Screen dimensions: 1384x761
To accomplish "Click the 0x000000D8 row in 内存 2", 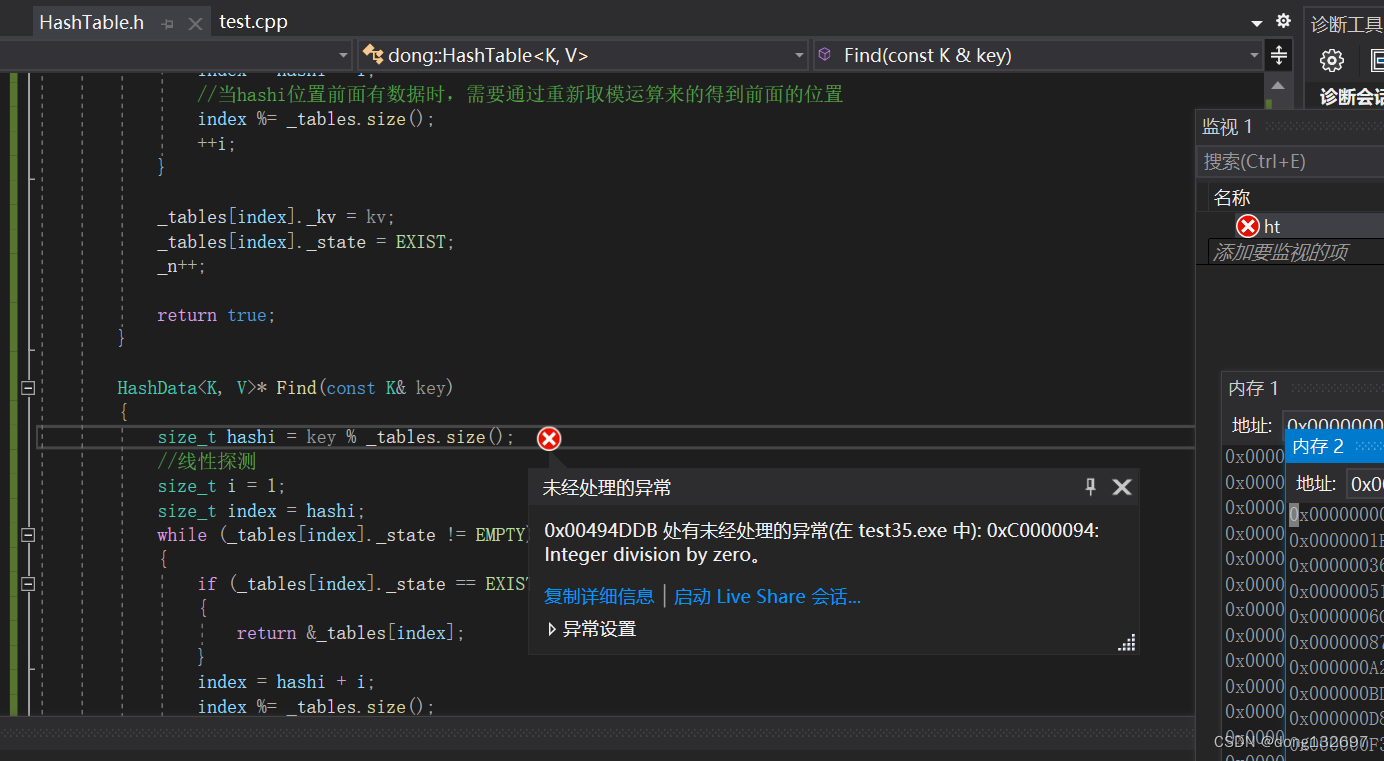I will [x=1336, y=719].
